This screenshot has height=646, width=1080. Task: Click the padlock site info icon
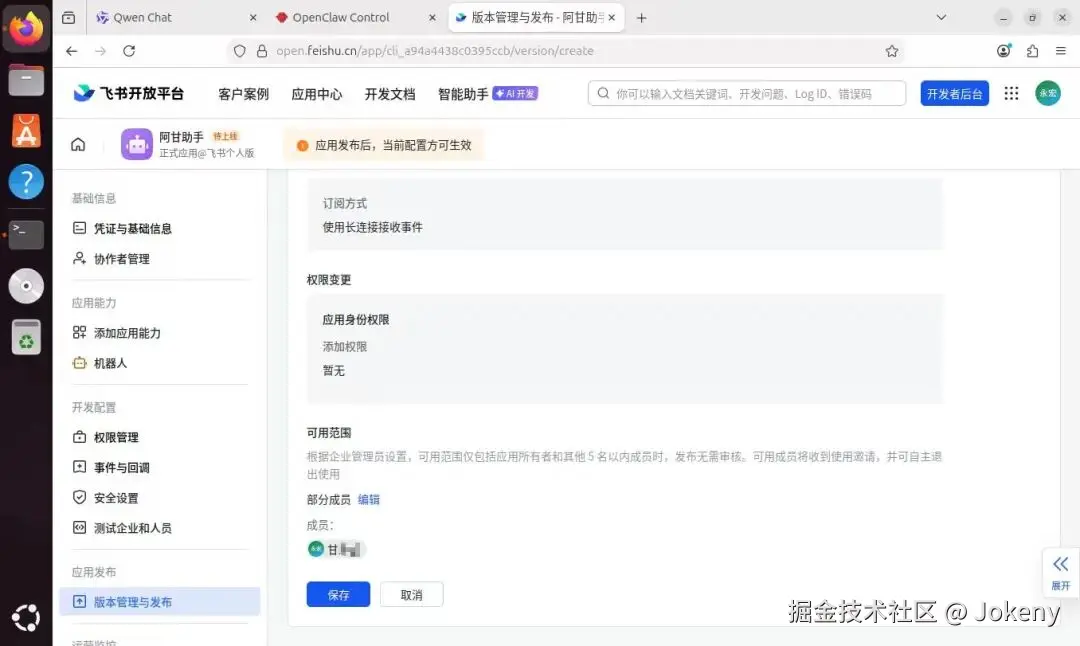point(262,51)
